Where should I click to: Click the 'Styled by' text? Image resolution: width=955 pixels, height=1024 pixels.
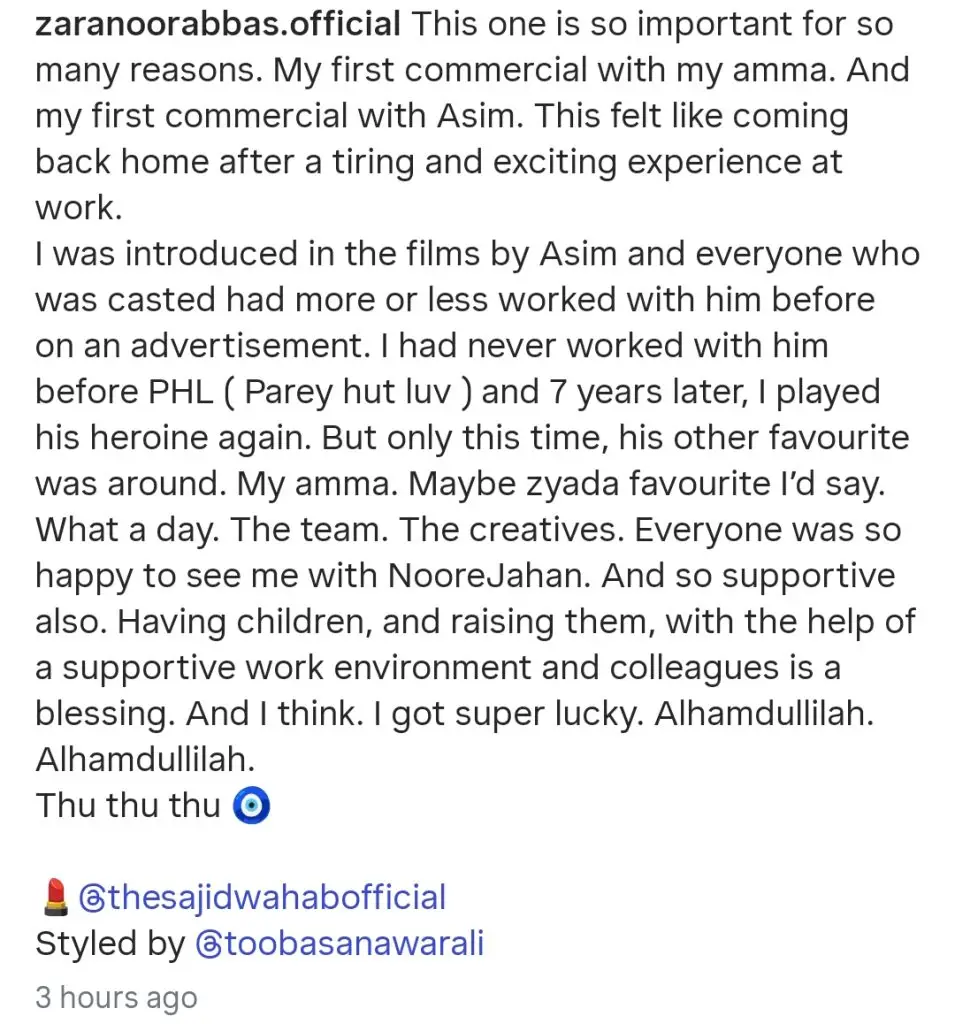(110, 944)
